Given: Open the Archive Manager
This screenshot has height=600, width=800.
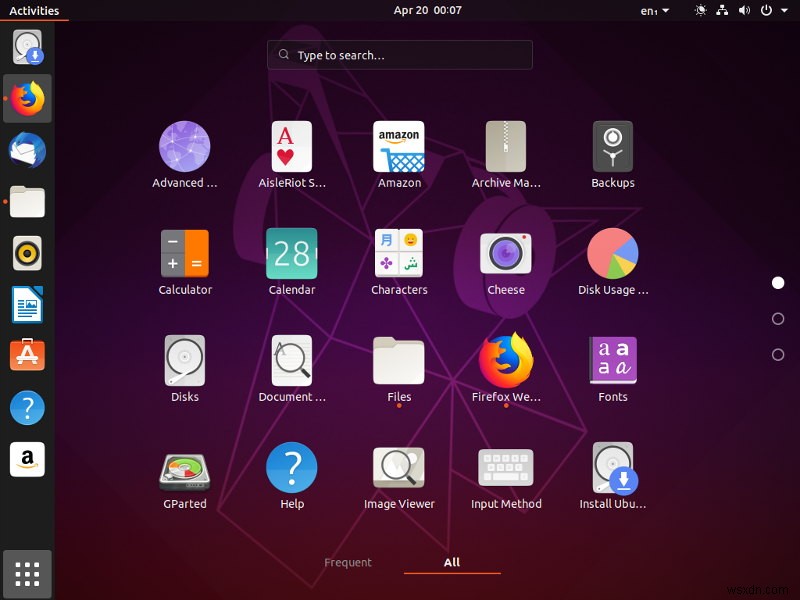Looking at the screenshot, I should tap(506, 146).
